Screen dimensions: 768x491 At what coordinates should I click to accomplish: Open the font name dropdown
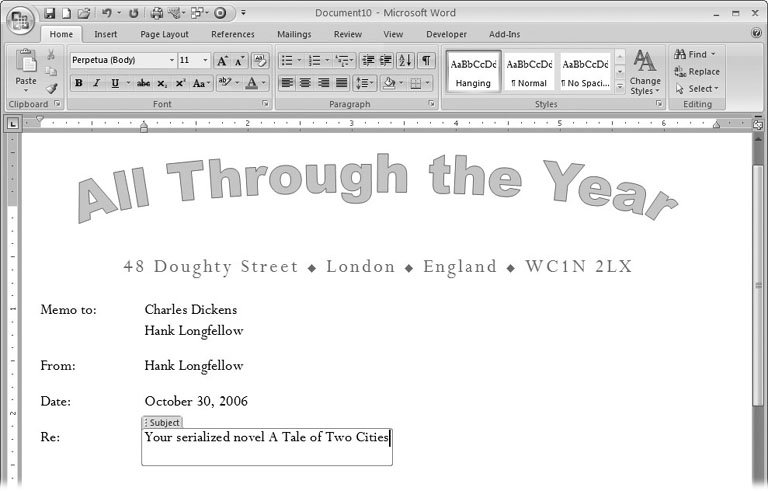point(171,60)
